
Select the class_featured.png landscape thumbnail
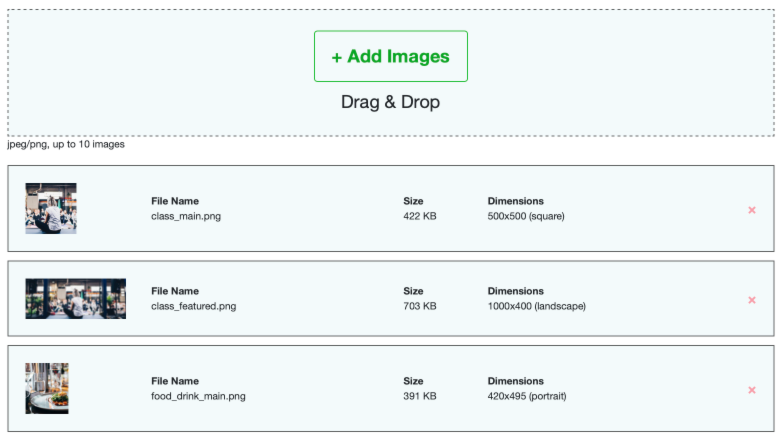pos(76,299)
